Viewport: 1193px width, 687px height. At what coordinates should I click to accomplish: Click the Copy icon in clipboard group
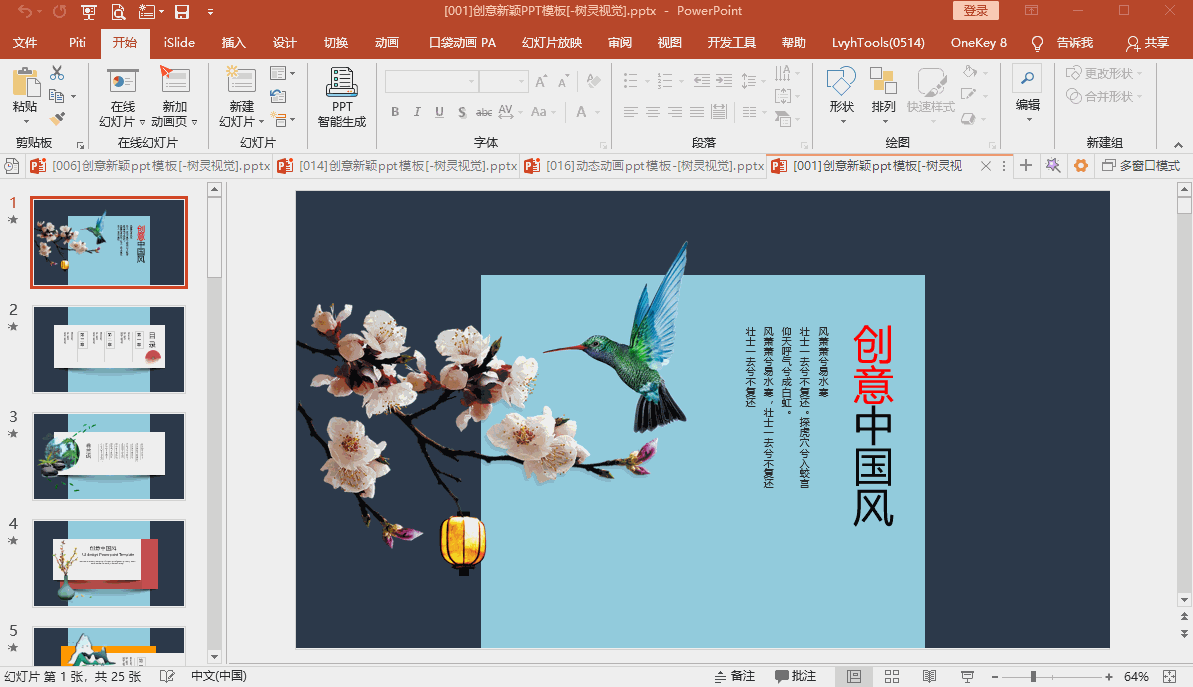(56, 96)
